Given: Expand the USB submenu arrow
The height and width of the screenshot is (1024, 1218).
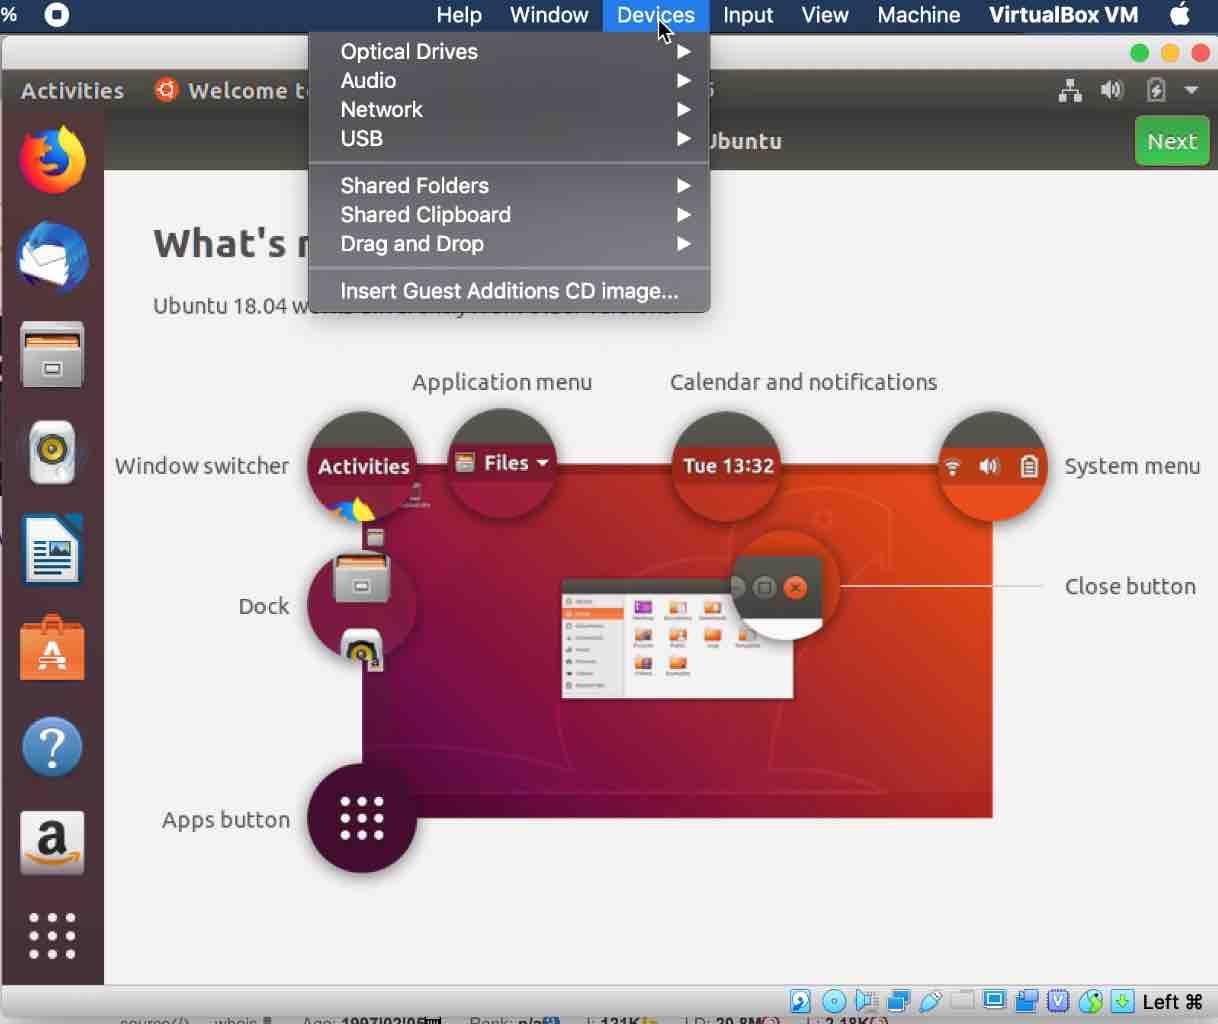Looking at the screenshot, I should coord(684,139).
